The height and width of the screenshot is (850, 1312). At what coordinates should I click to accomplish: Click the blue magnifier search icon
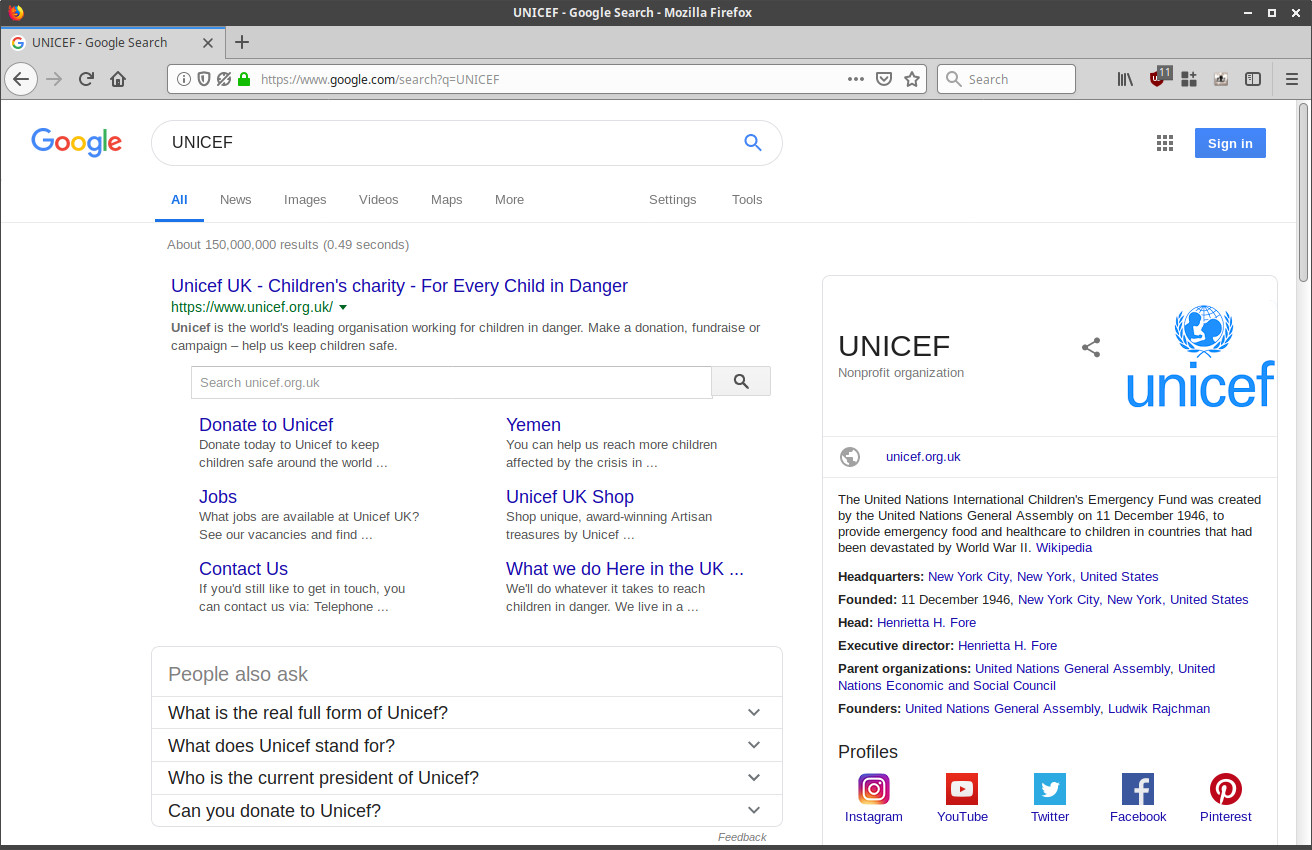752,143
